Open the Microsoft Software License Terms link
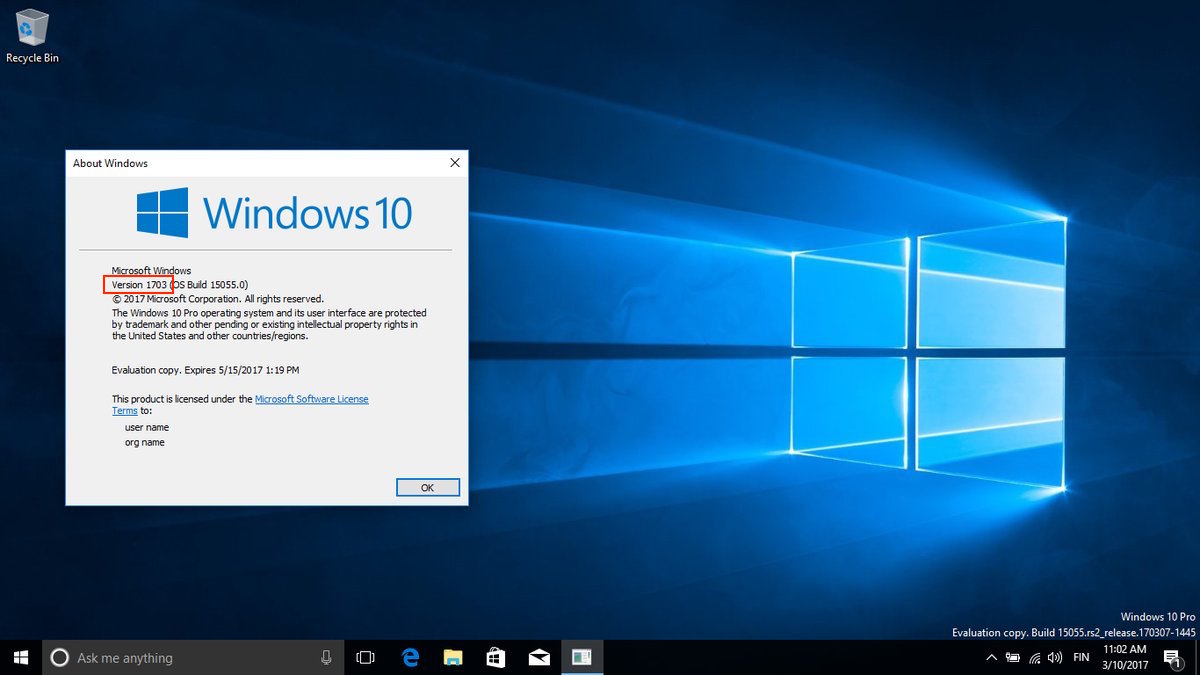 [x=311, y=399]
